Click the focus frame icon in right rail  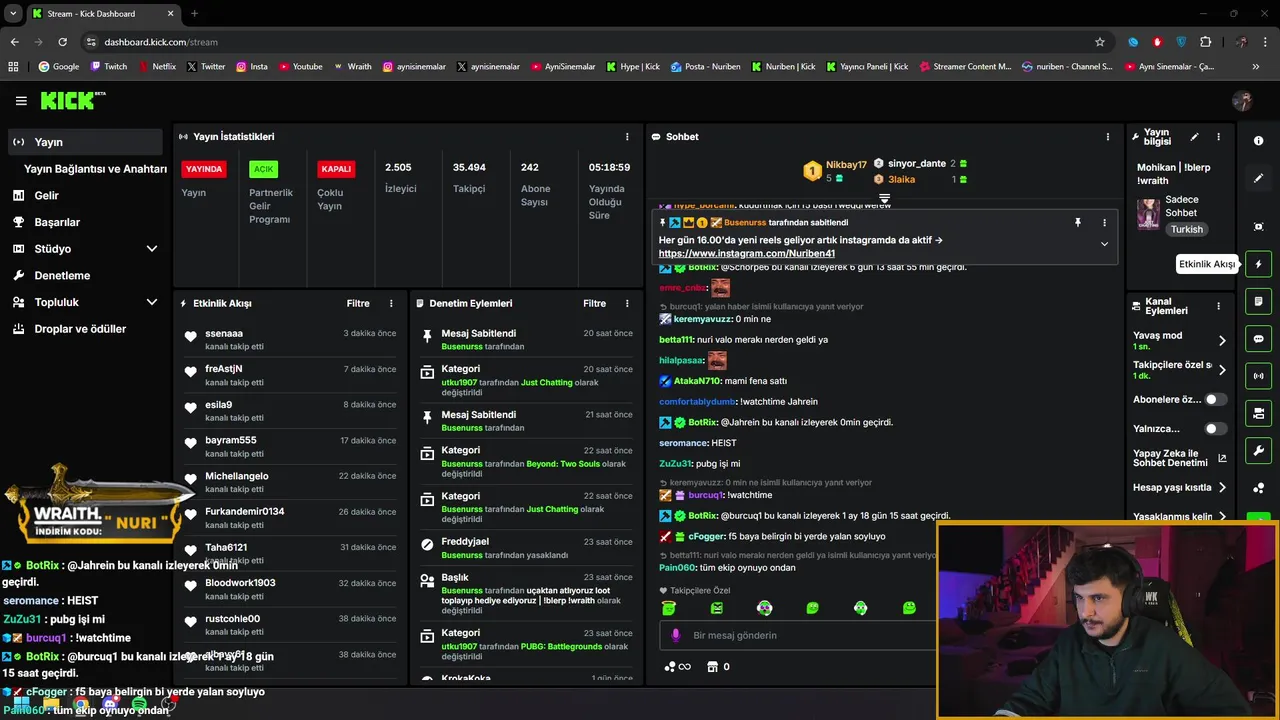pyautogui.click(x=1258, y=227)
